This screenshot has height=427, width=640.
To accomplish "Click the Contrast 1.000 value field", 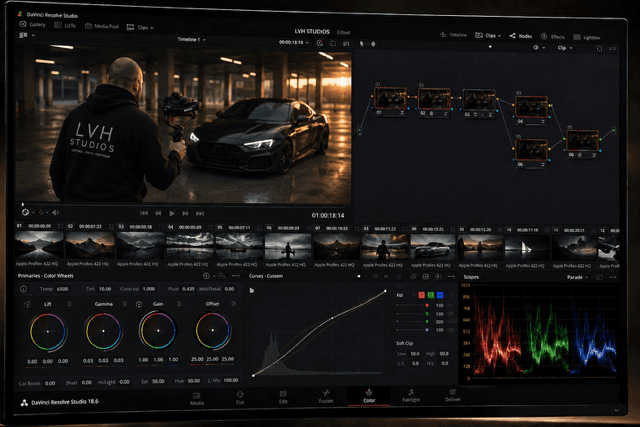I will click(149, 289).
